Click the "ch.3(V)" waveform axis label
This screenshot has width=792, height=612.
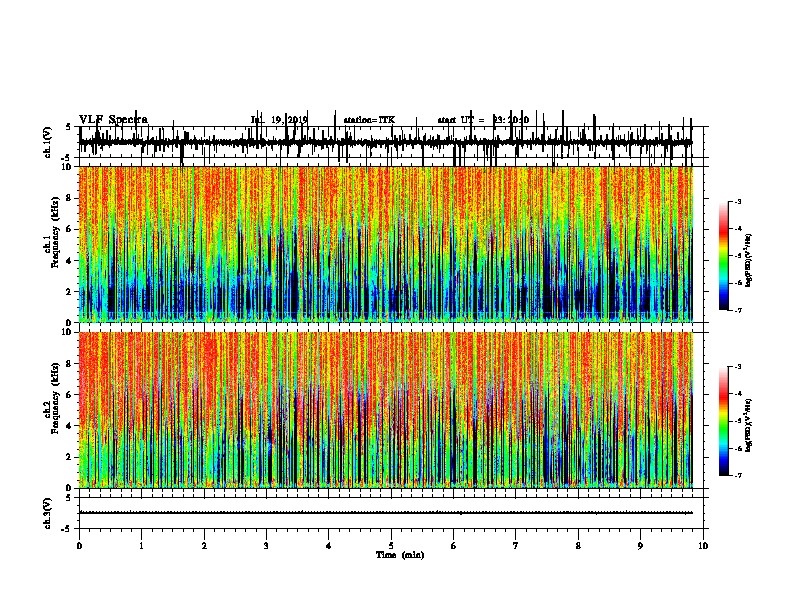(48, 513)
